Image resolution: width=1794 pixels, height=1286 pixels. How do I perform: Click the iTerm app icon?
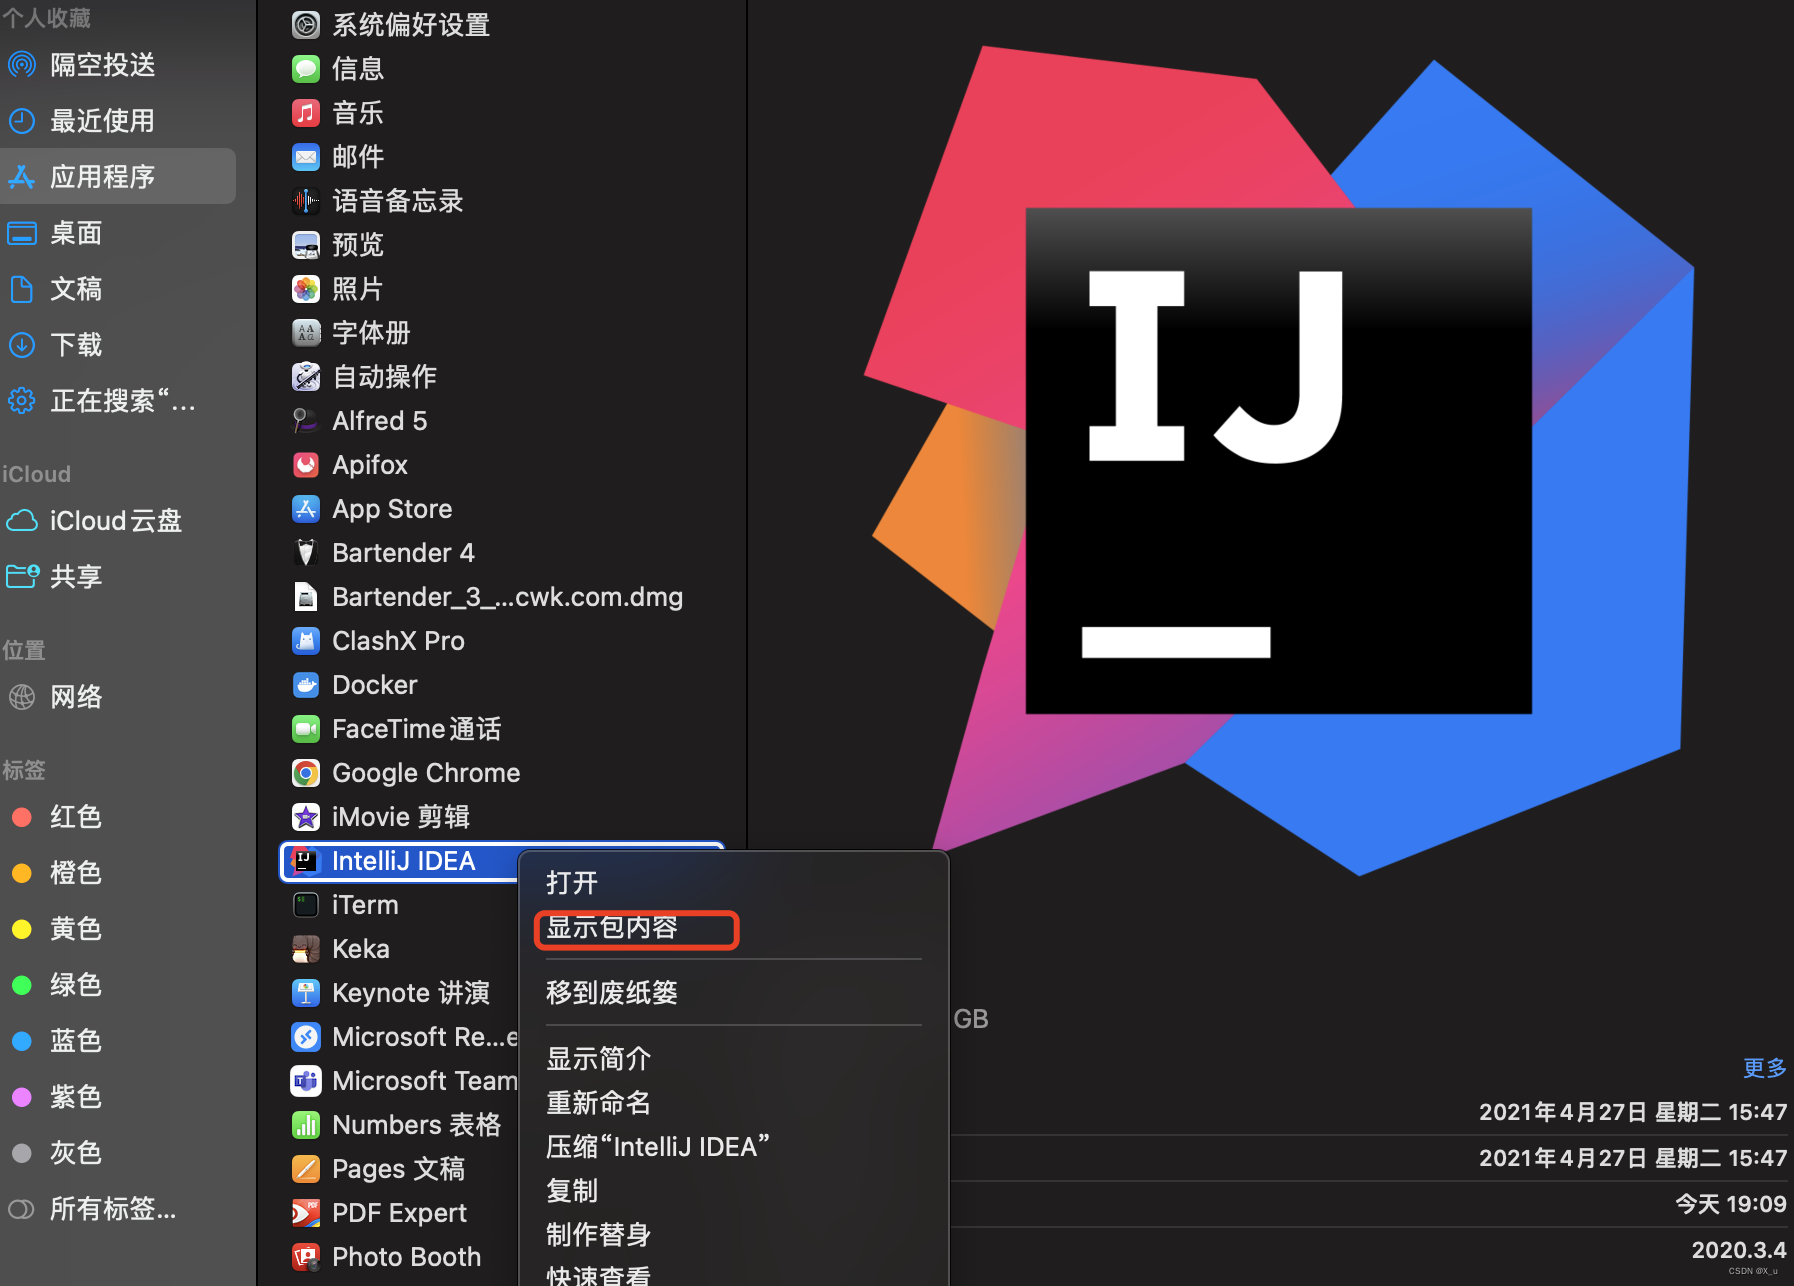pyautogui.click(x=306, y=905)
